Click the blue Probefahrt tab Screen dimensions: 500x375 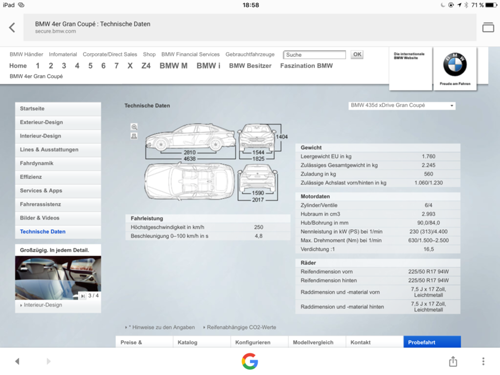coord(432,342)
